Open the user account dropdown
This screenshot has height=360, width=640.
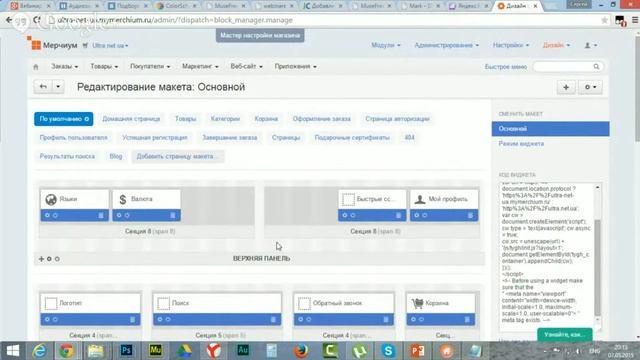[x=591, y=45]
